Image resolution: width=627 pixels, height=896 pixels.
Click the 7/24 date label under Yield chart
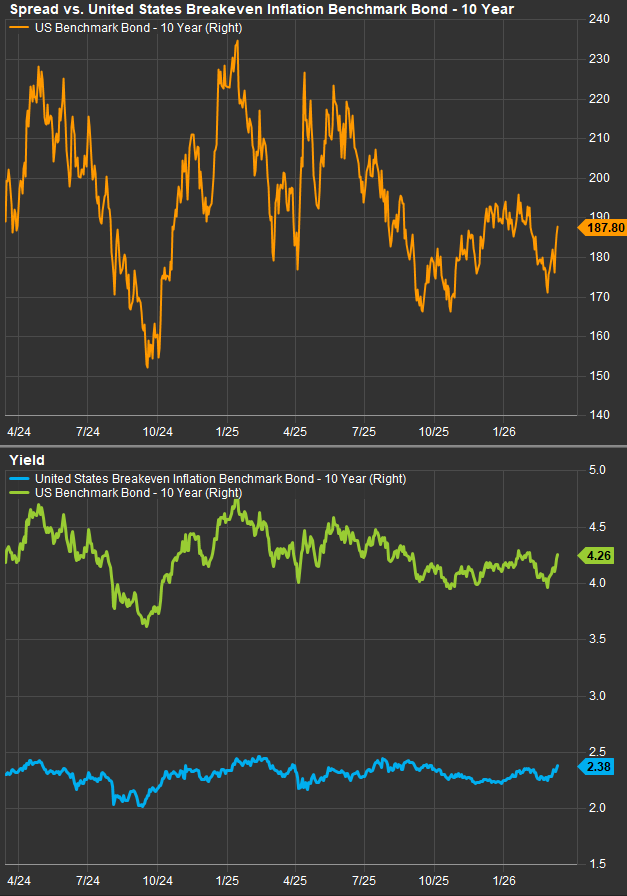[88, 882]
